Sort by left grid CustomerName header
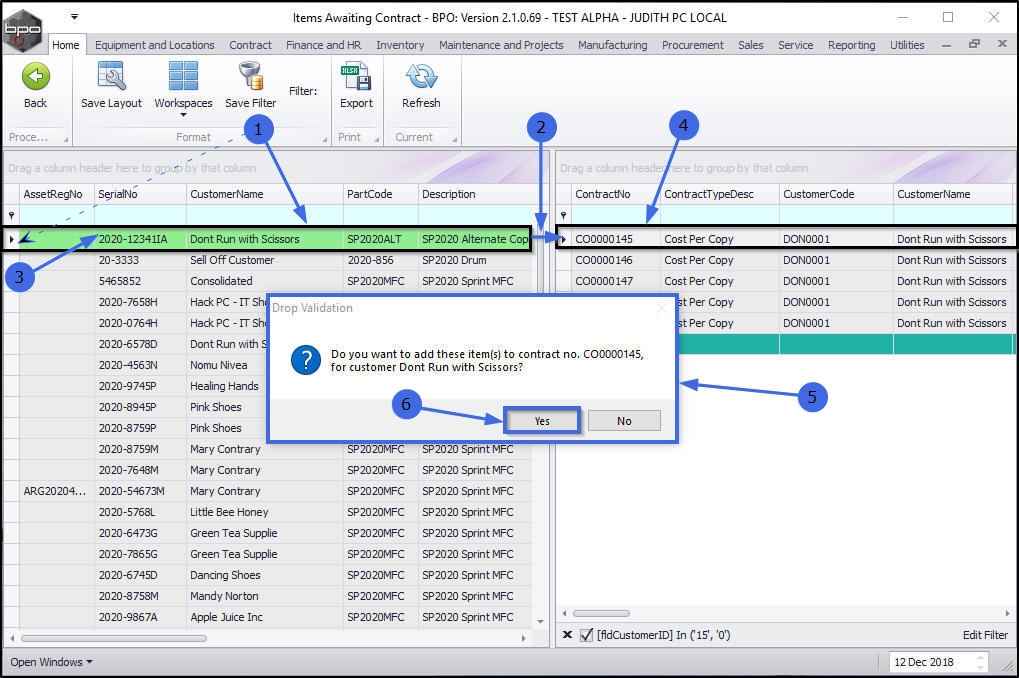 tap(264, 194)
